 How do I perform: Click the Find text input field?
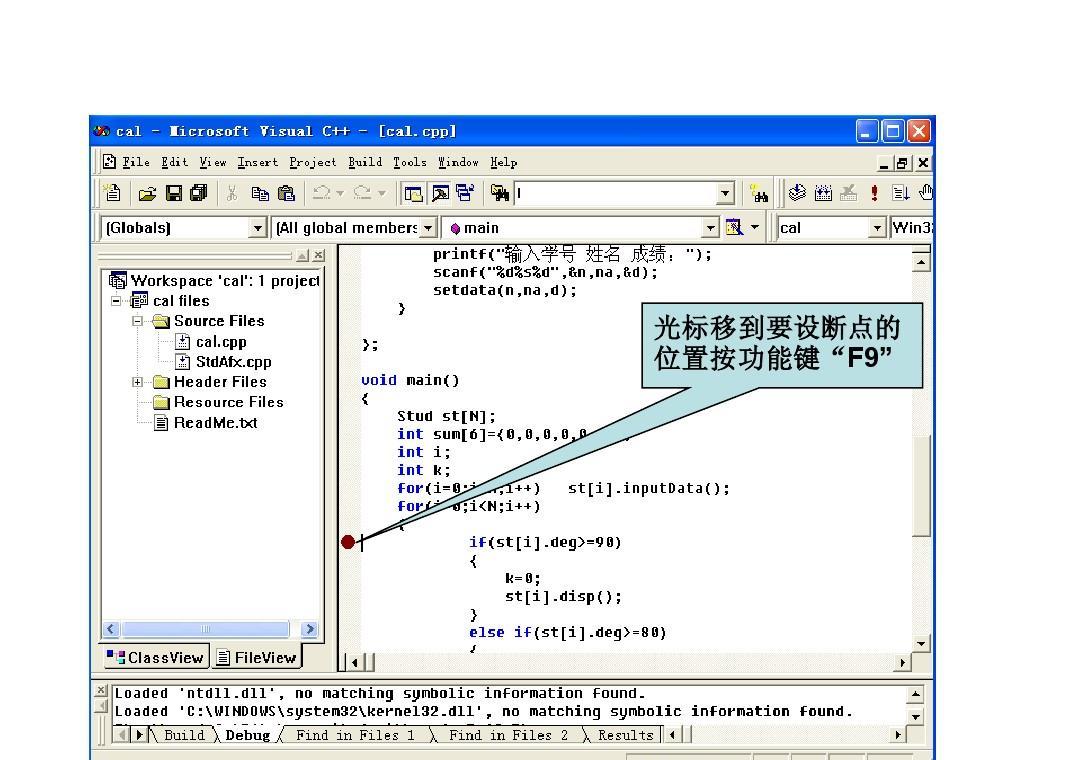coord(616,194)
